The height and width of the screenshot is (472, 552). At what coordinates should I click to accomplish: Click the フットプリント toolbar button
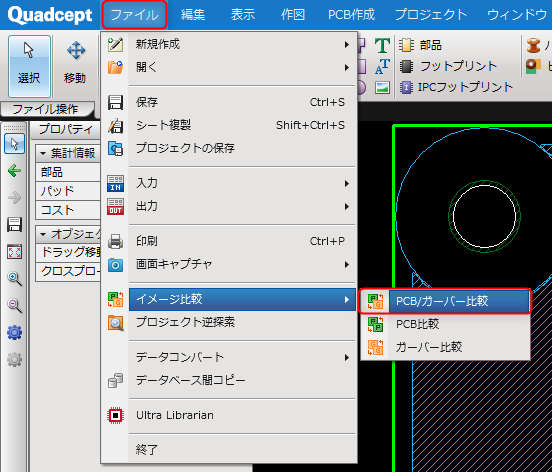click(448, 66)
